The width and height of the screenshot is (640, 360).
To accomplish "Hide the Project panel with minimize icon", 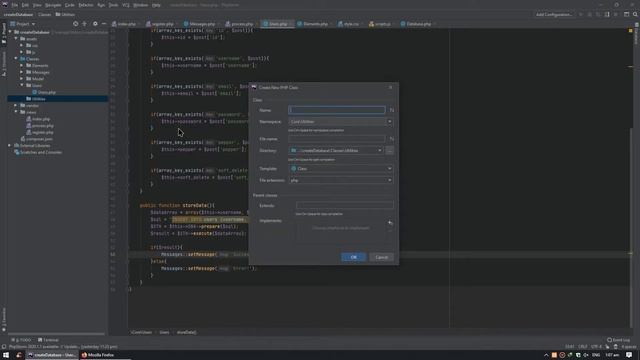I will 104,24.
